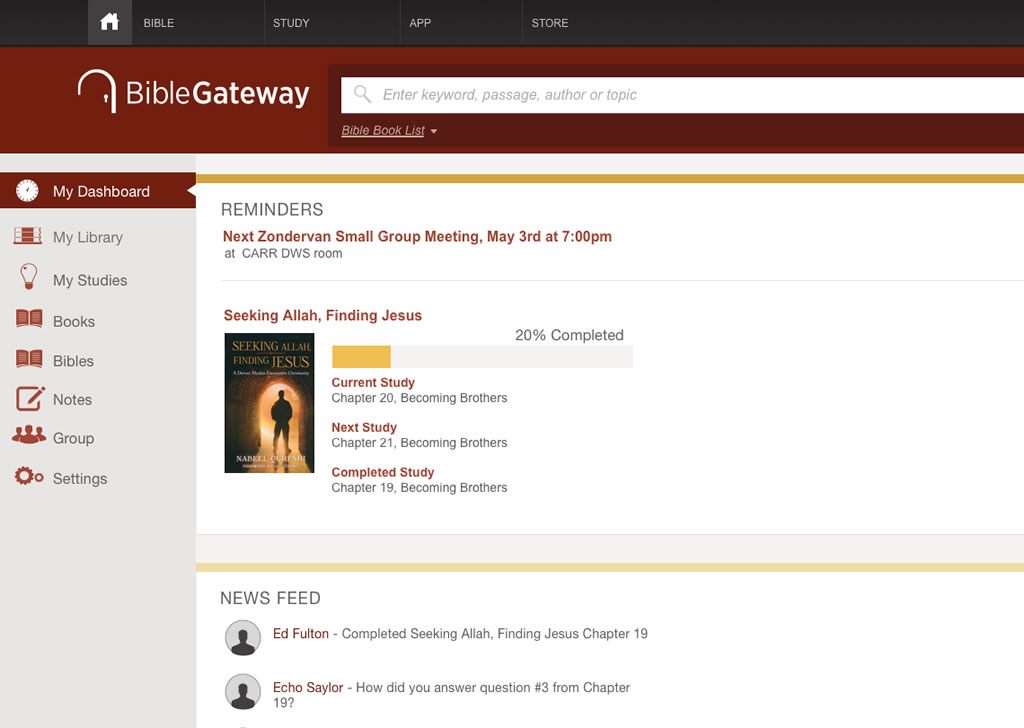The image size is (1024, 728).
Task: Open the STUDY top menu
Action: [x=291, y=23]
